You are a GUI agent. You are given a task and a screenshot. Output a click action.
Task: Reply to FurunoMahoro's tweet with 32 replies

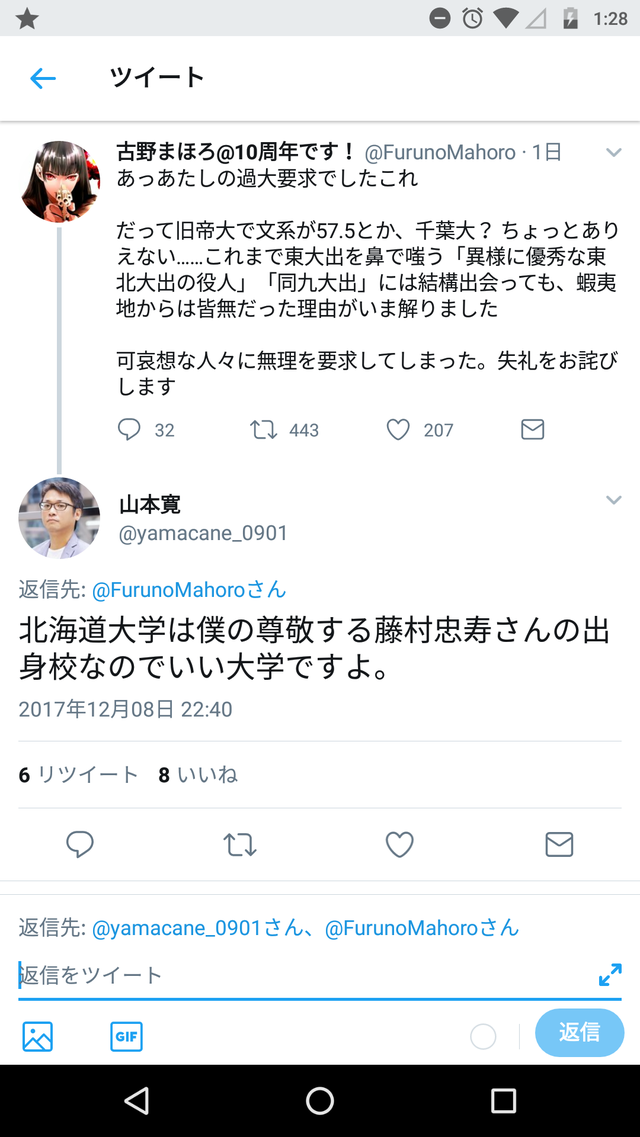129,430
